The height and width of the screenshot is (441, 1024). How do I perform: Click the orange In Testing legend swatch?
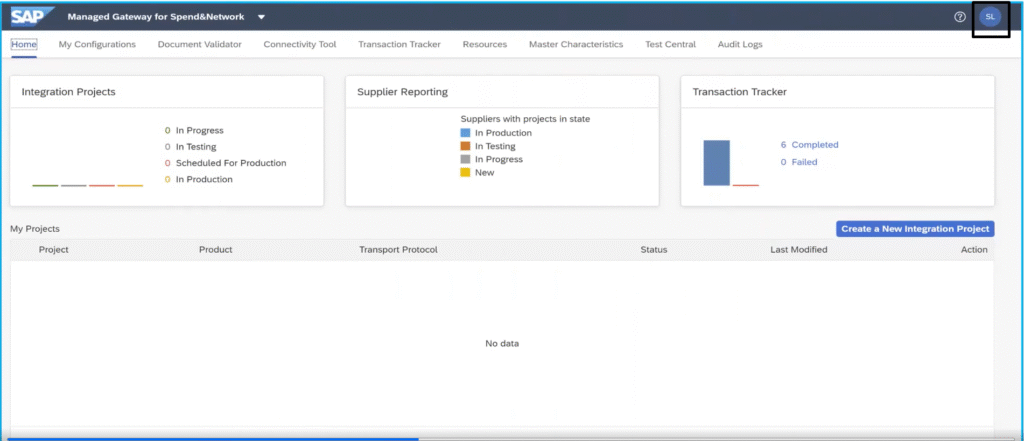pyautogui.click(x=466, y=146)
